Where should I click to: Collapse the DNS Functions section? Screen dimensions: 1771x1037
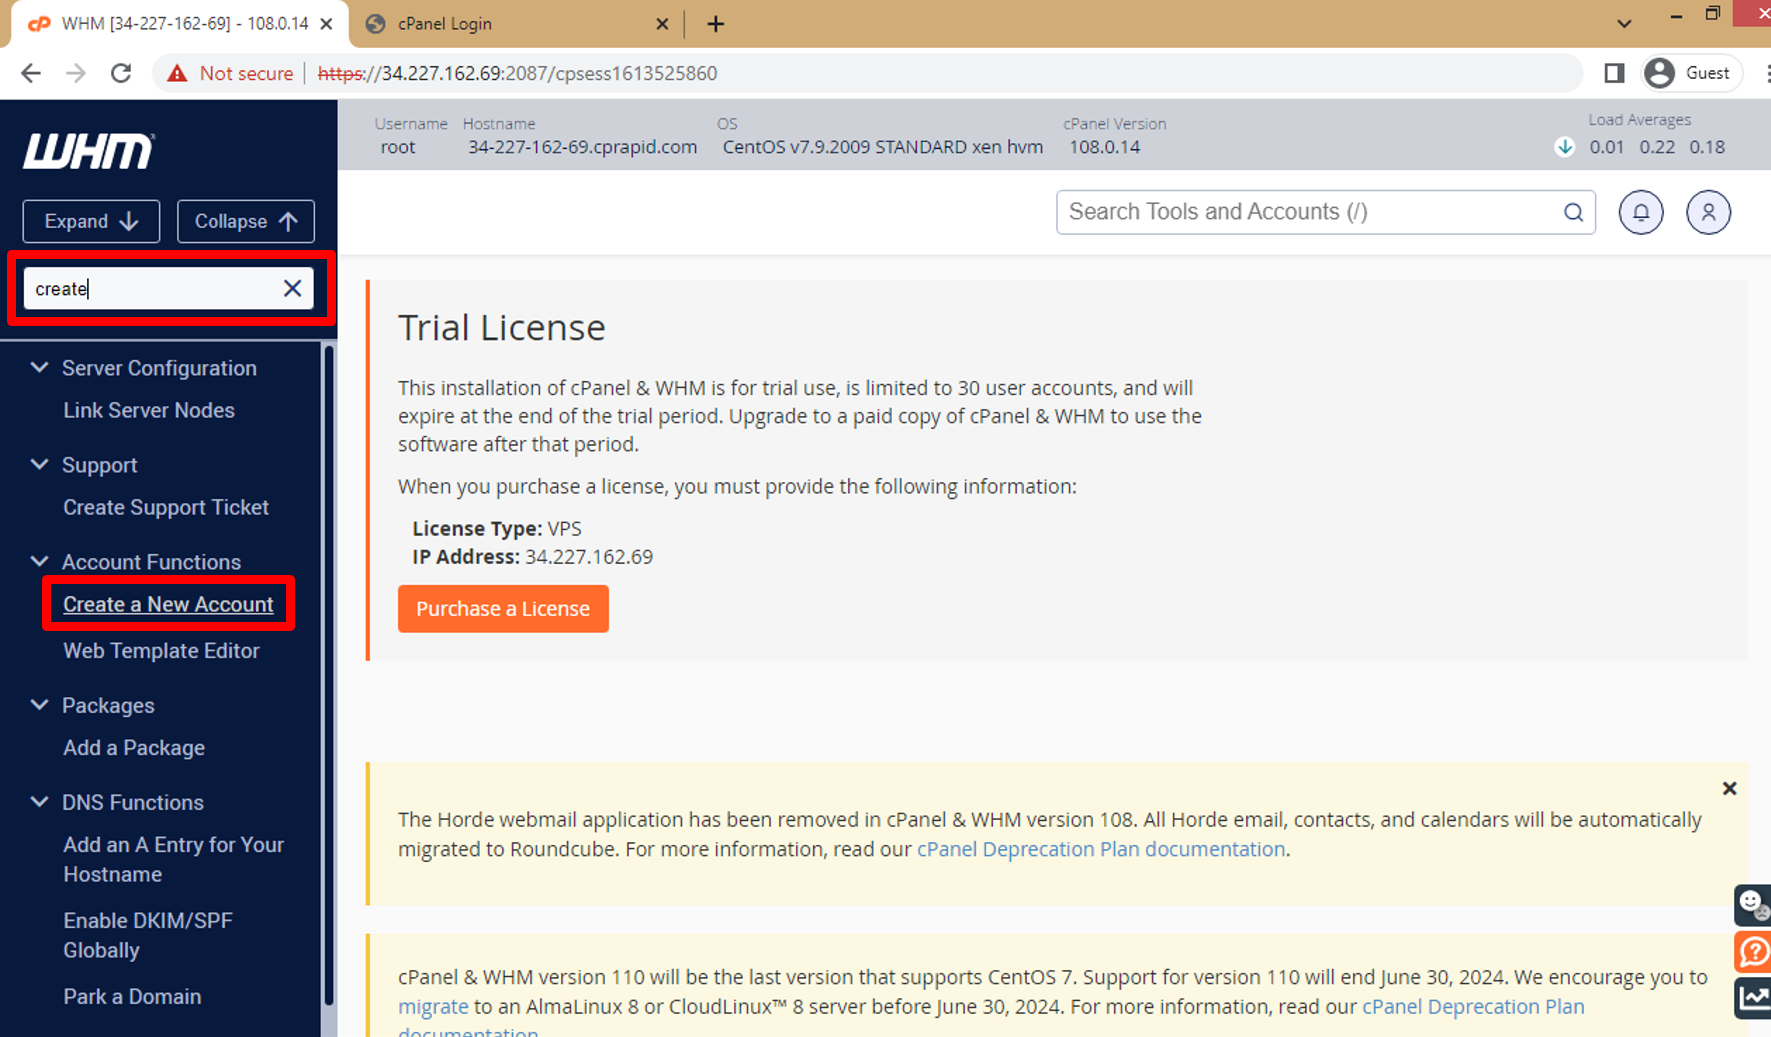pos(40,802)
